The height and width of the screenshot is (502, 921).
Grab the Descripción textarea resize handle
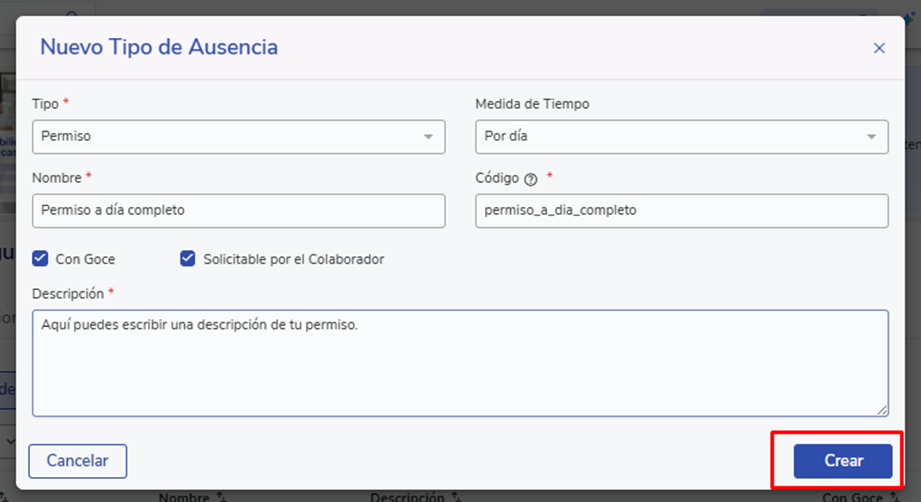[x=882, y=410]
